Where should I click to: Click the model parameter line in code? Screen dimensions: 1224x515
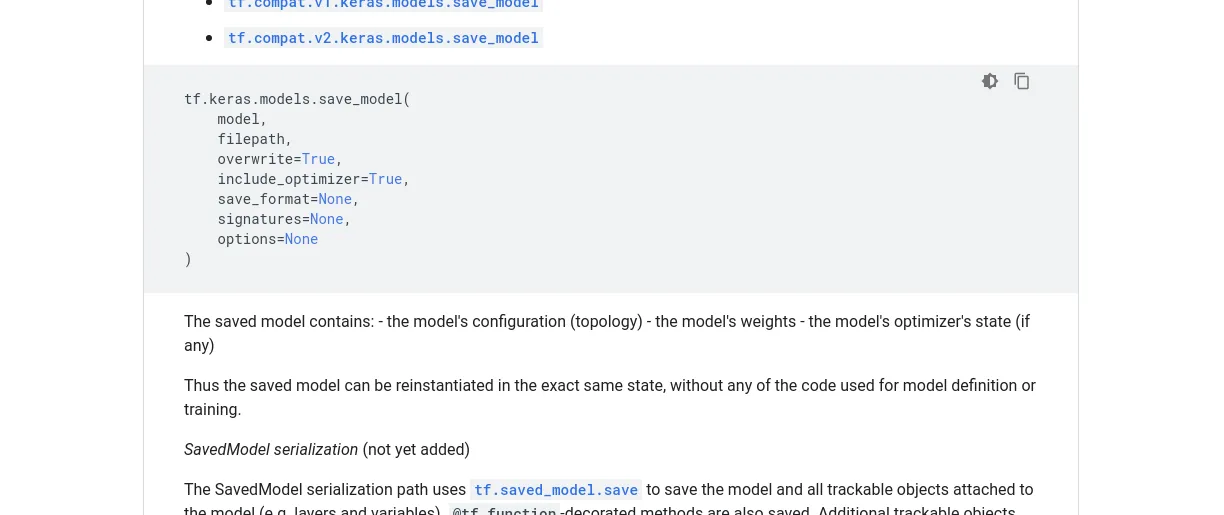238,119
